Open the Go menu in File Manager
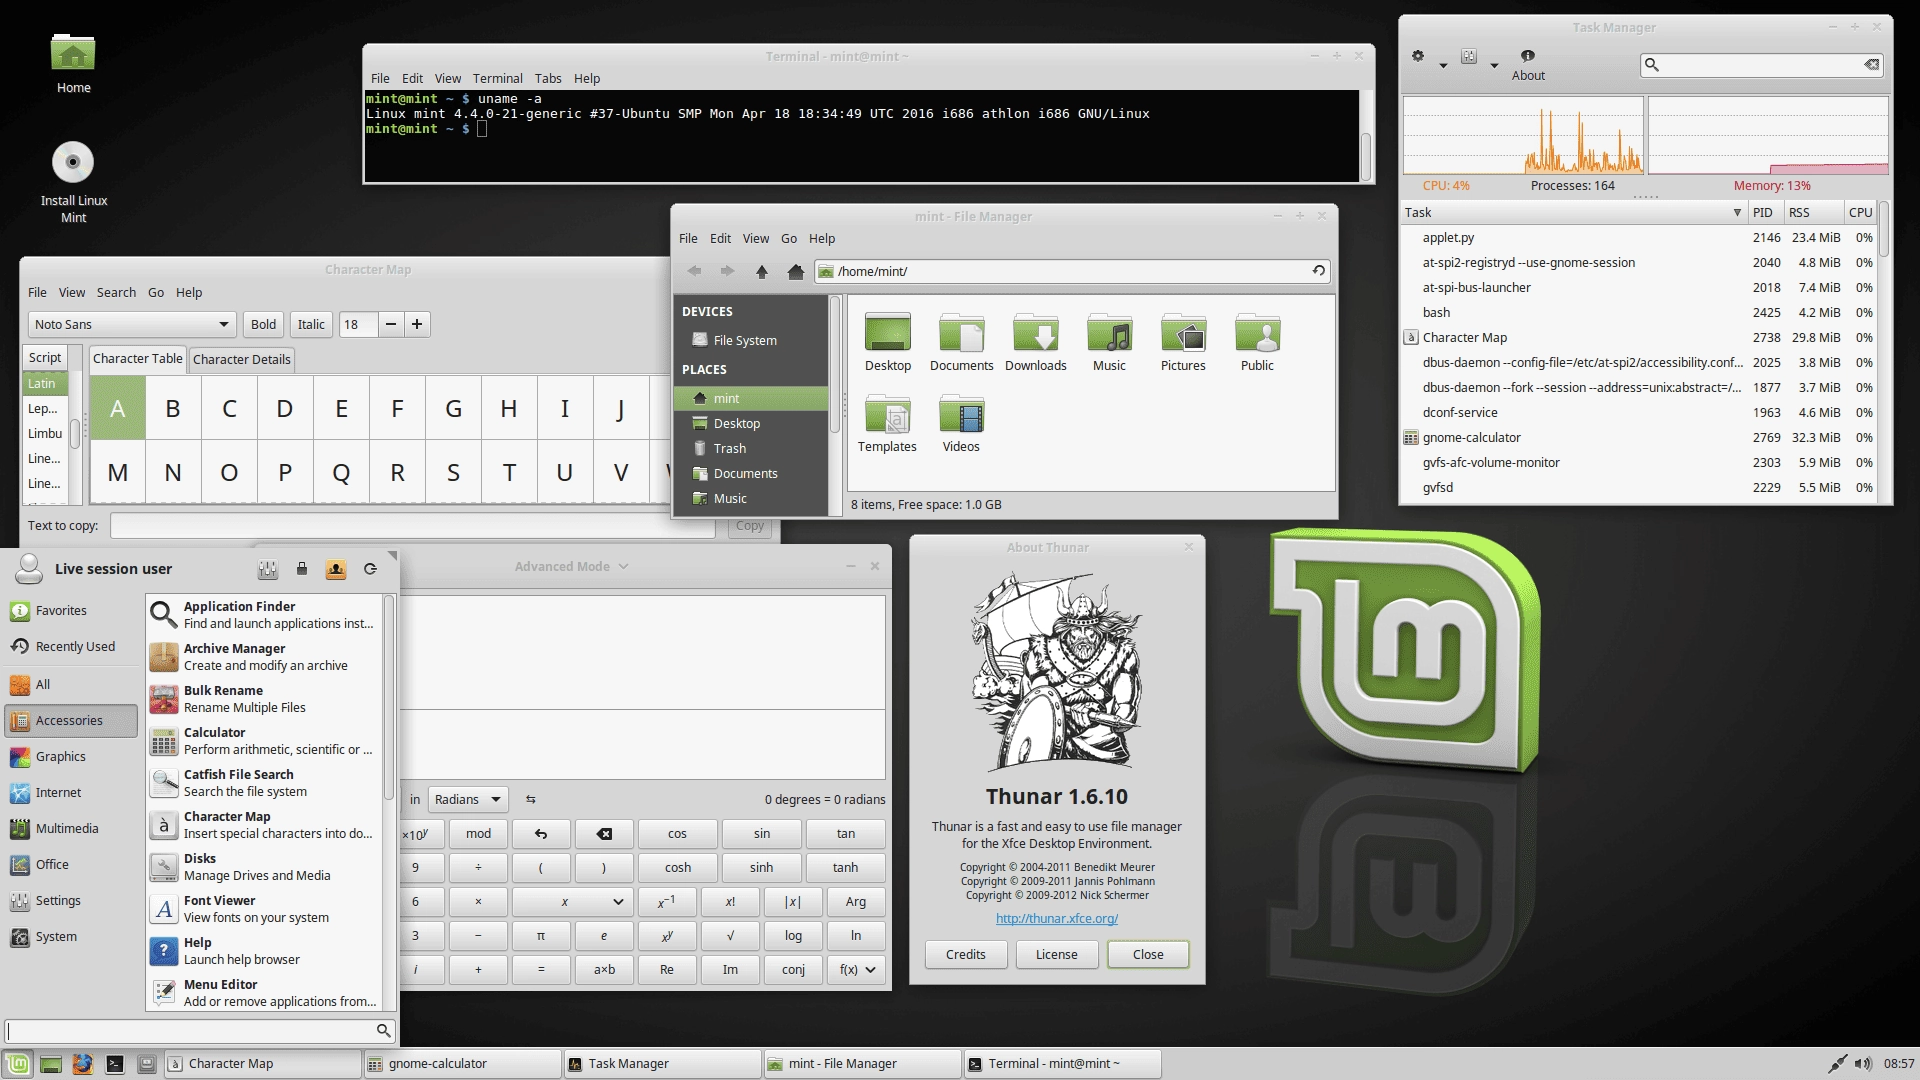 coord(789,238)
